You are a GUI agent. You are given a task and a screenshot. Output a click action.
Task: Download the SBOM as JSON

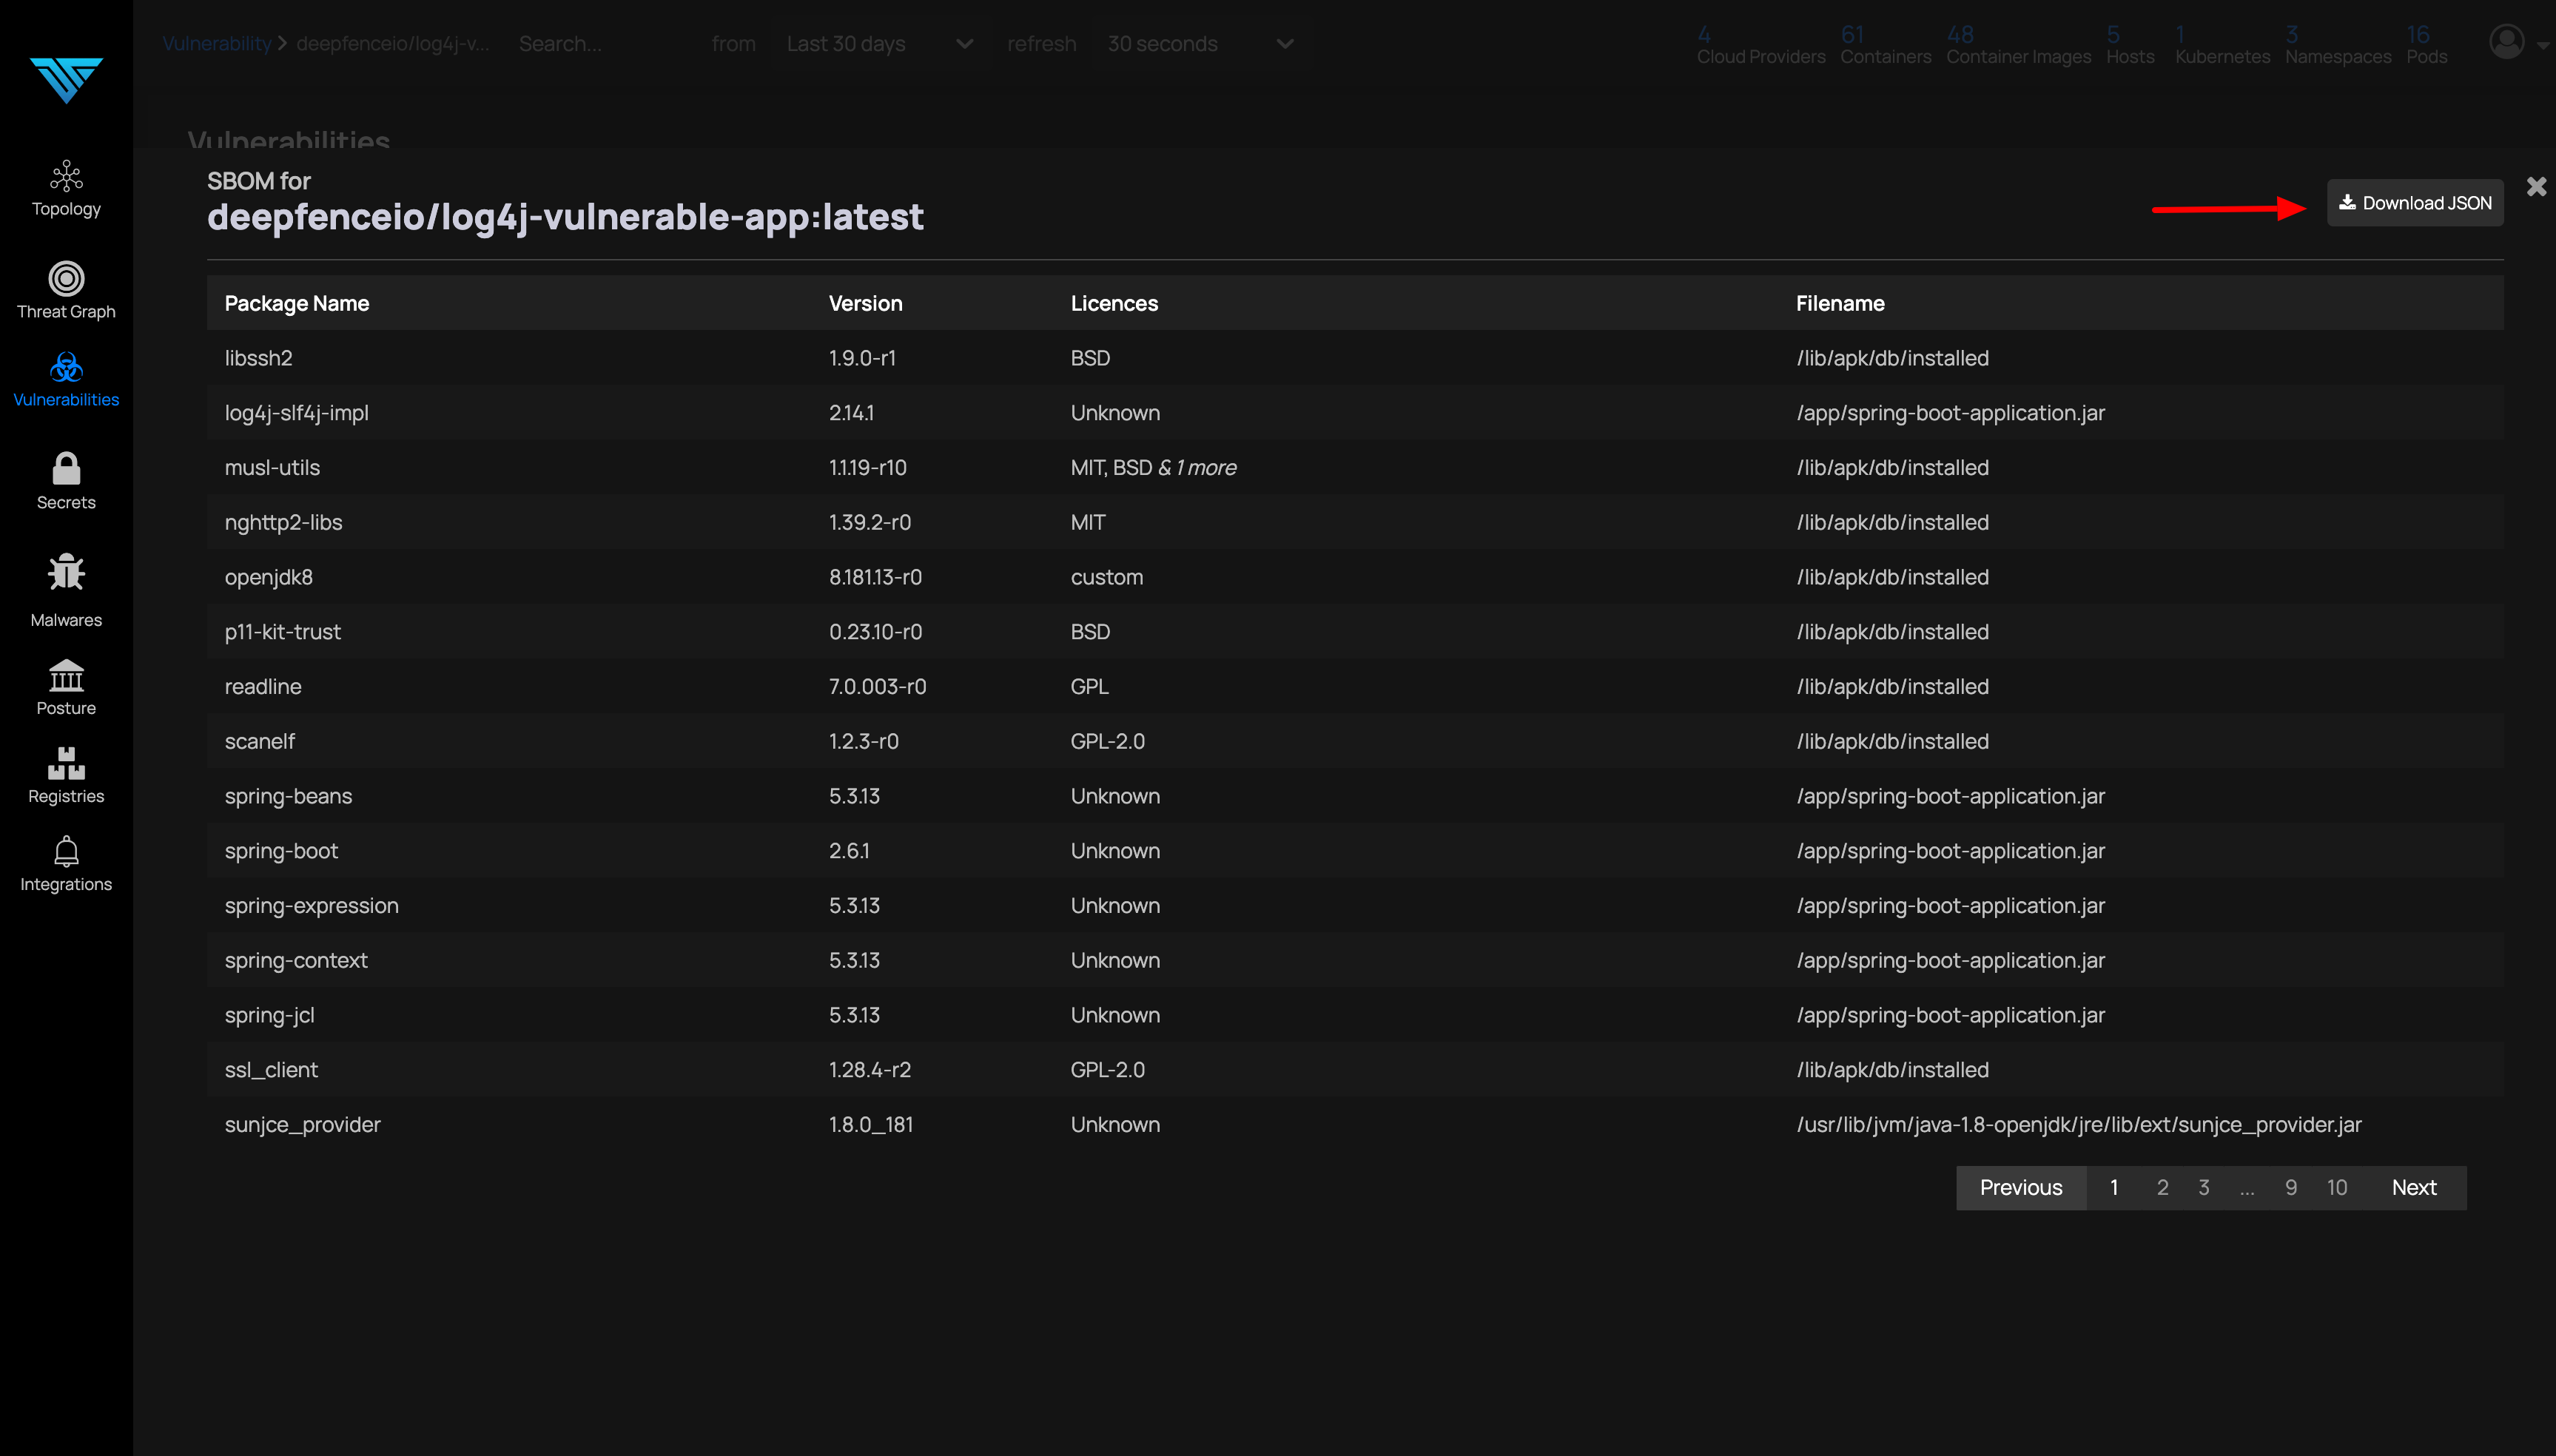(x=2414, y=202)
